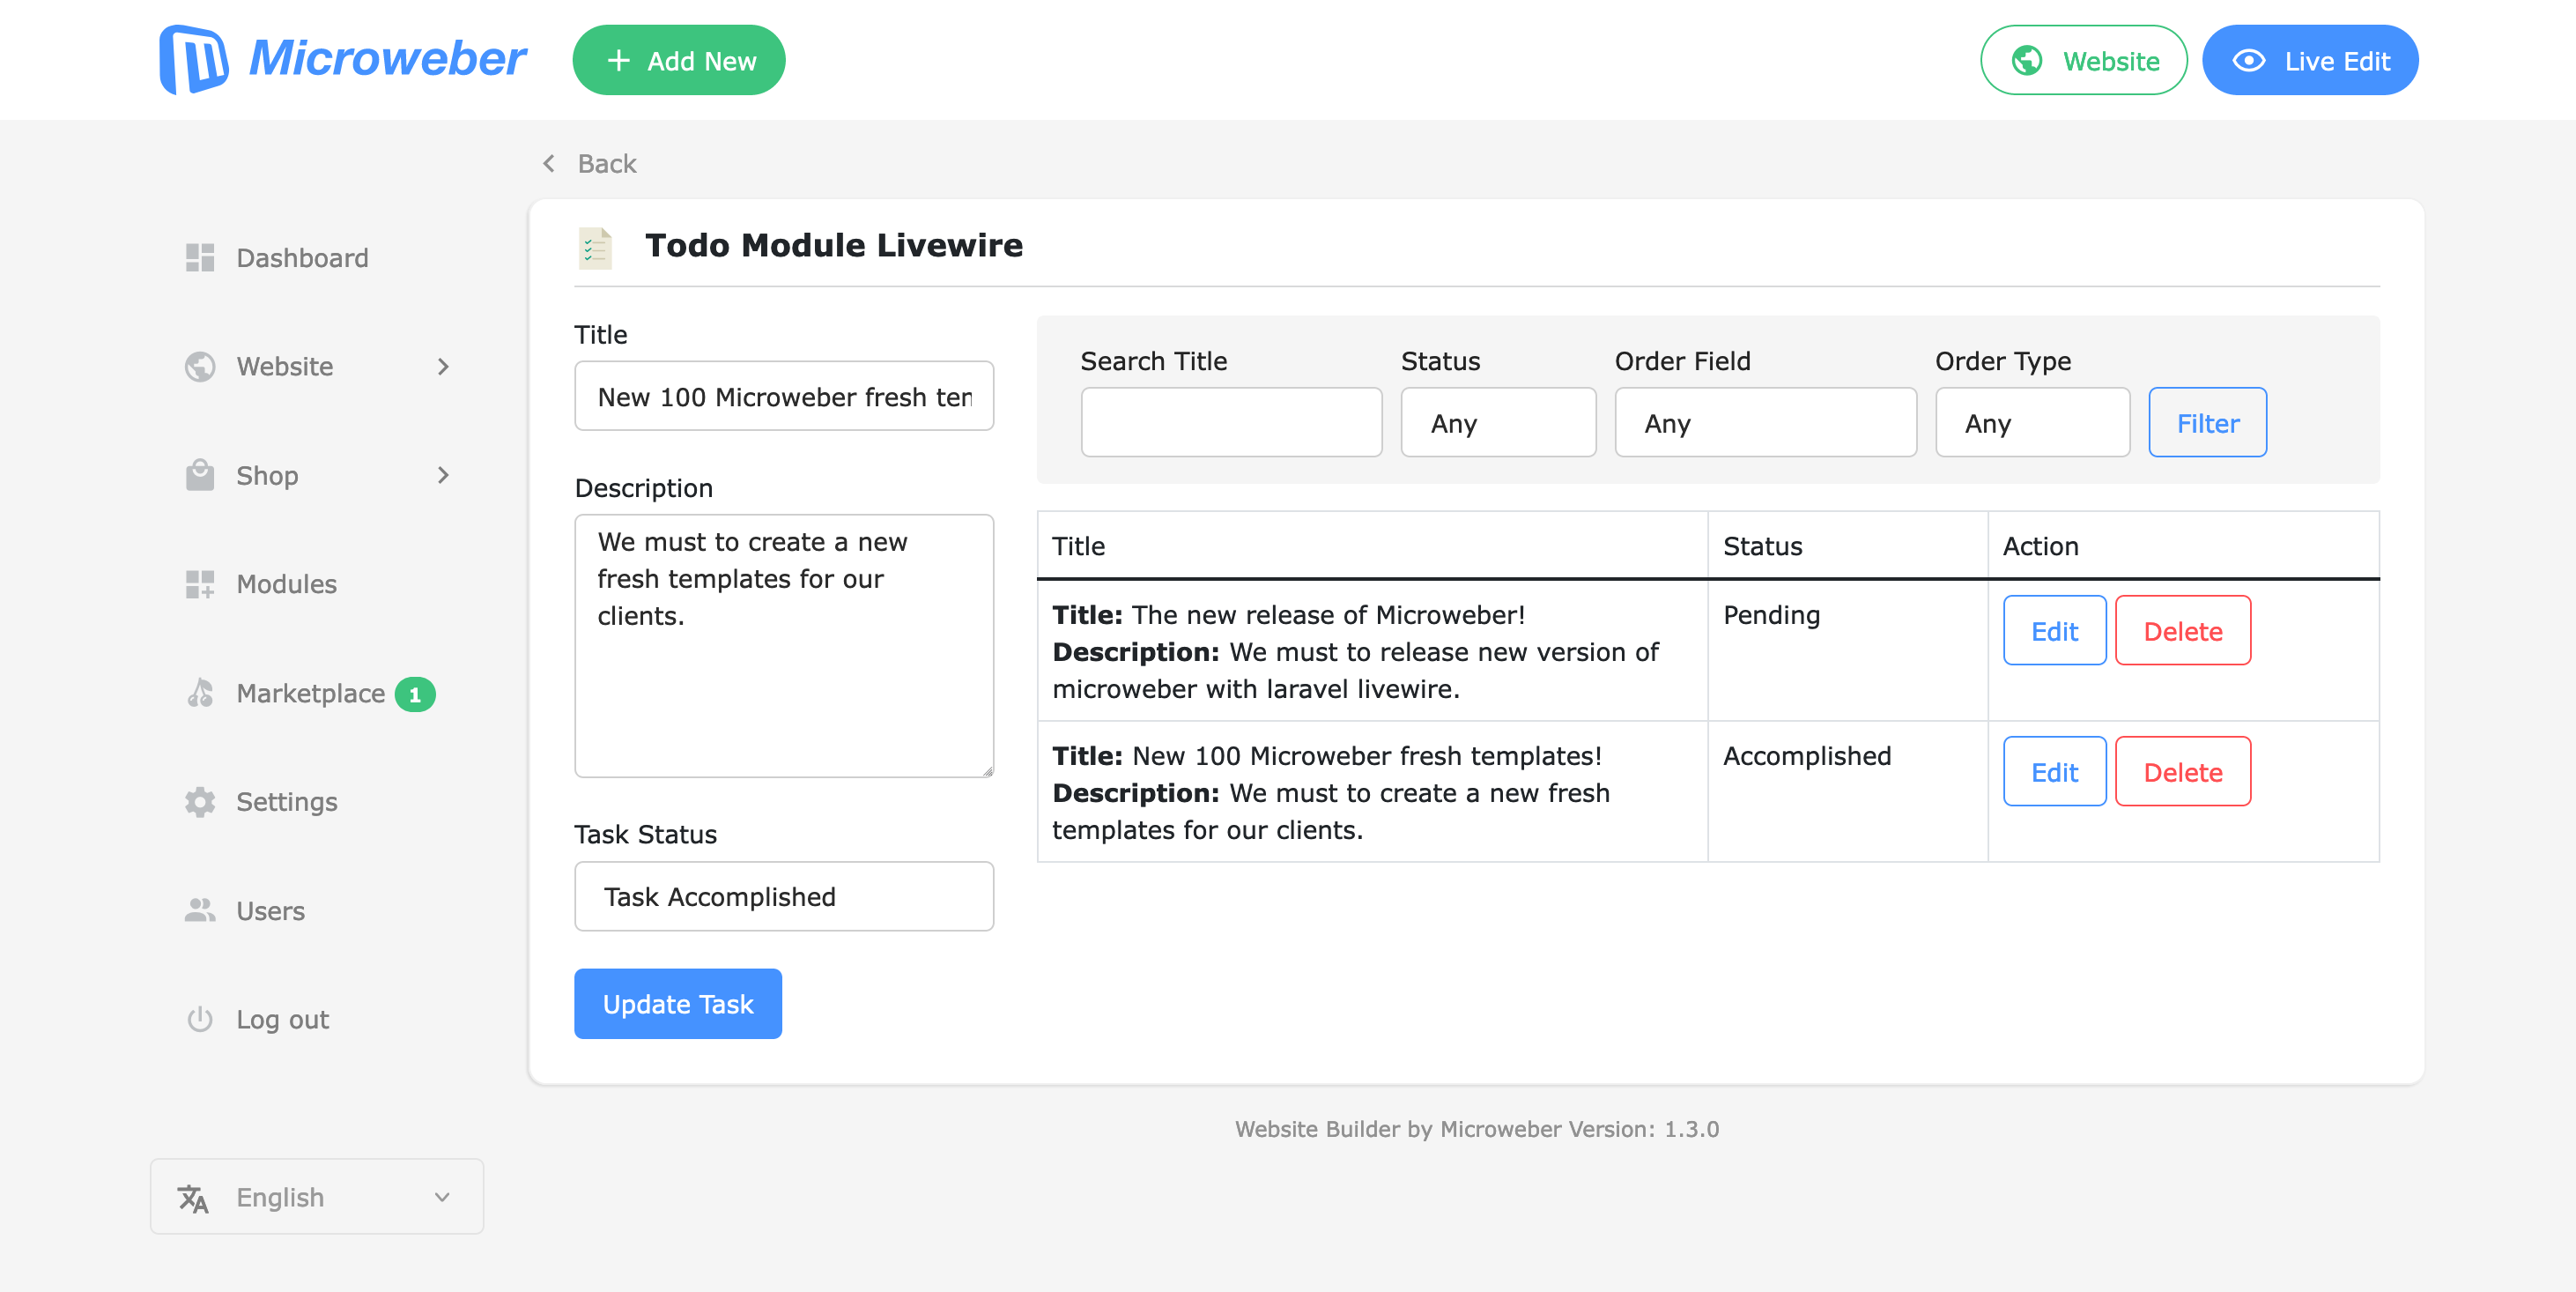This screenshot has height=1292, width=2576.
Task: Click the Marketplace fruit icon
Action: click(200, 693)
